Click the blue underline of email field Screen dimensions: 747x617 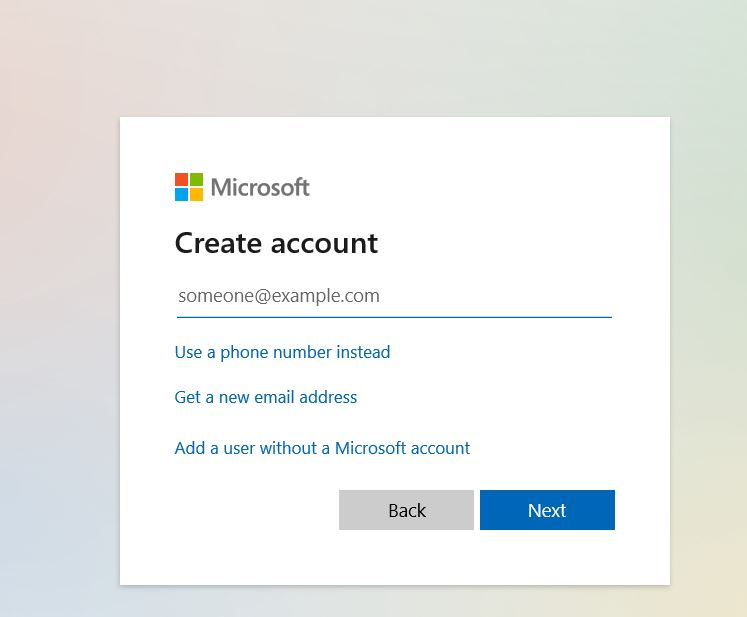(394, 317)
